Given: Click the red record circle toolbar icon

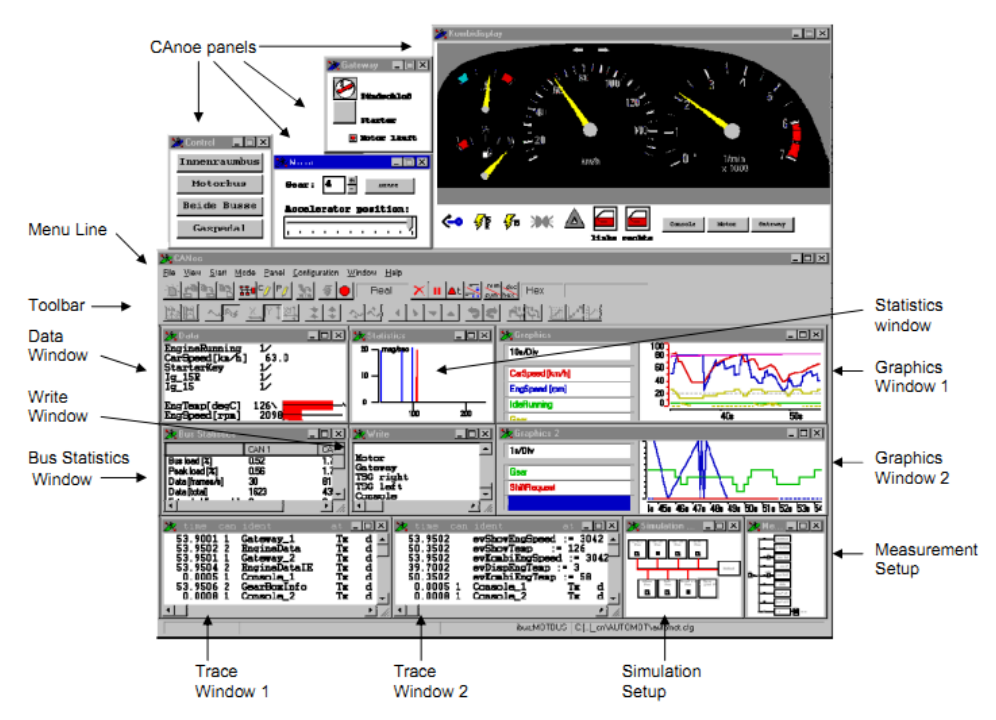Looking at the screenshot, I should [343, 291].
